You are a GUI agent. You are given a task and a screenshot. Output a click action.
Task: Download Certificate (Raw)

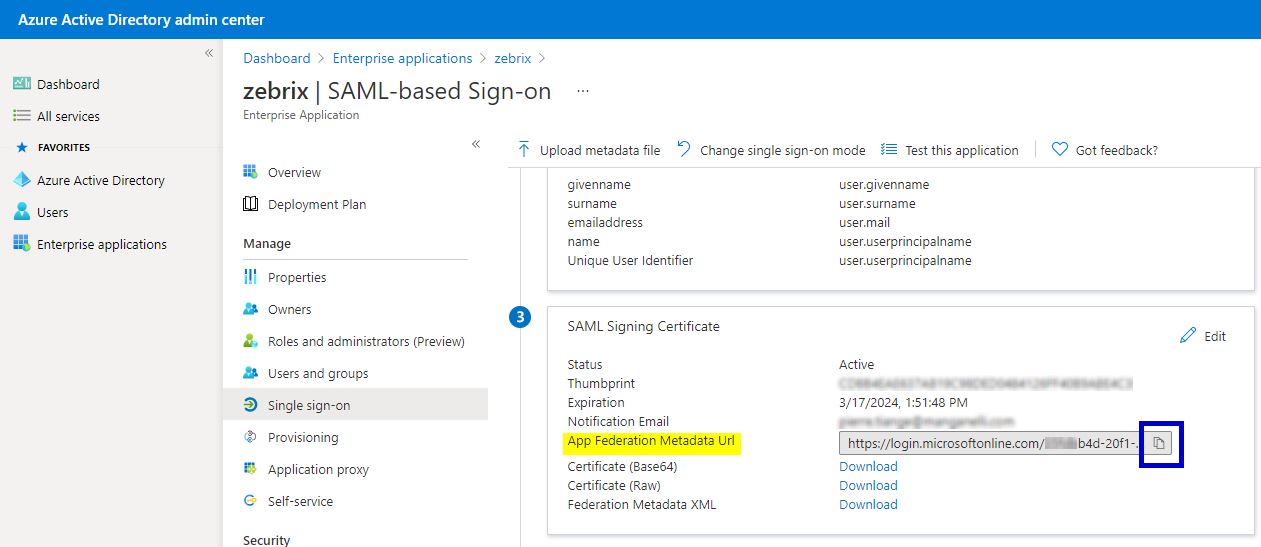[x=868, y=485]
